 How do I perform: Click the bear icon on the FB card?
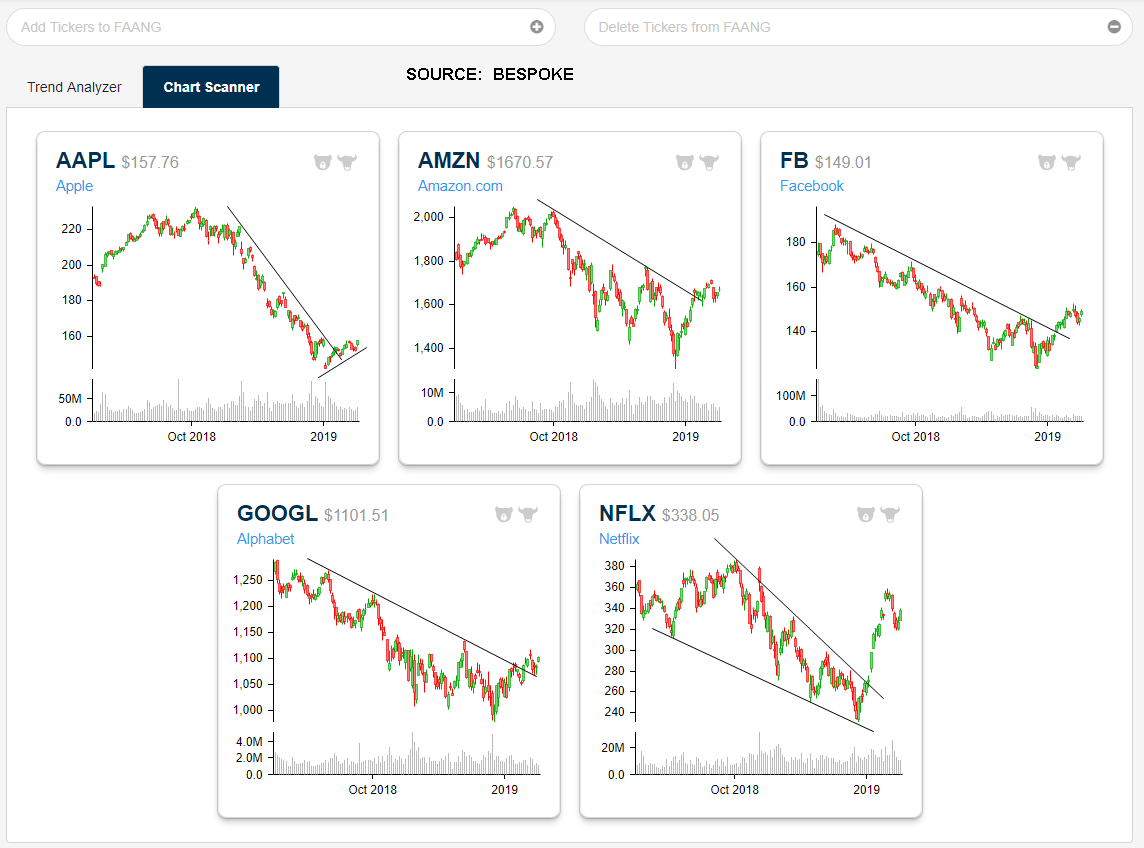point(1047,161)
